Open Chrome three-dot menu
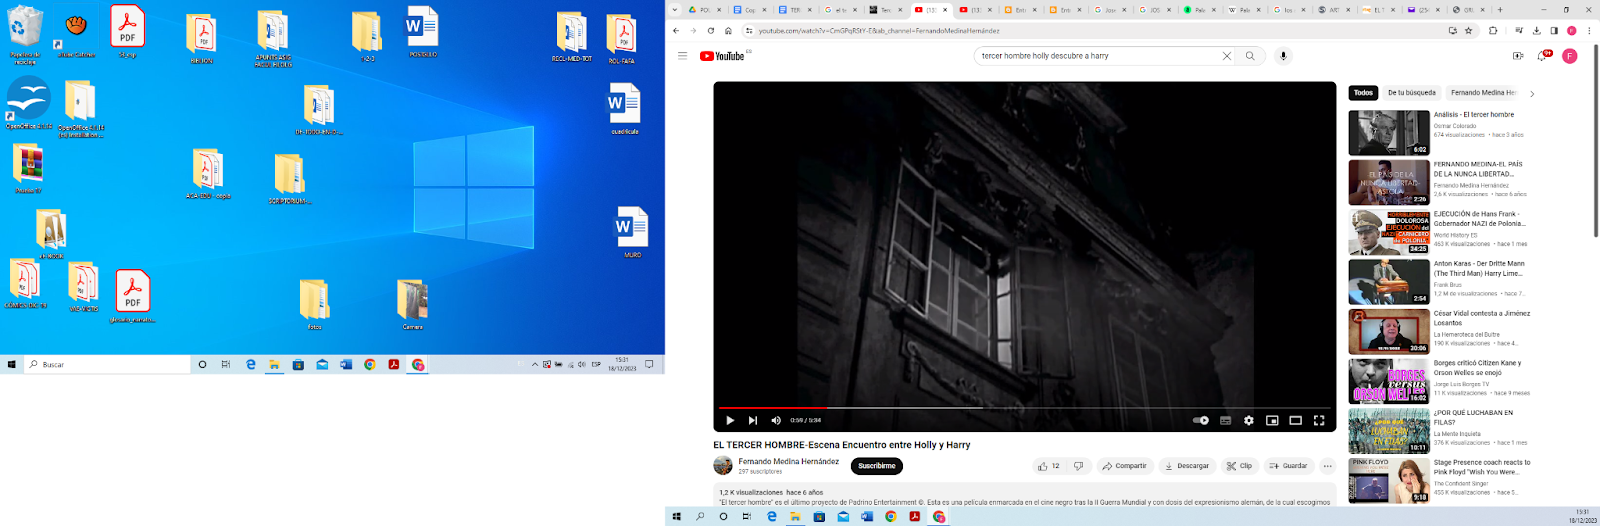1600x526 pixels. tap(1589, 31)
